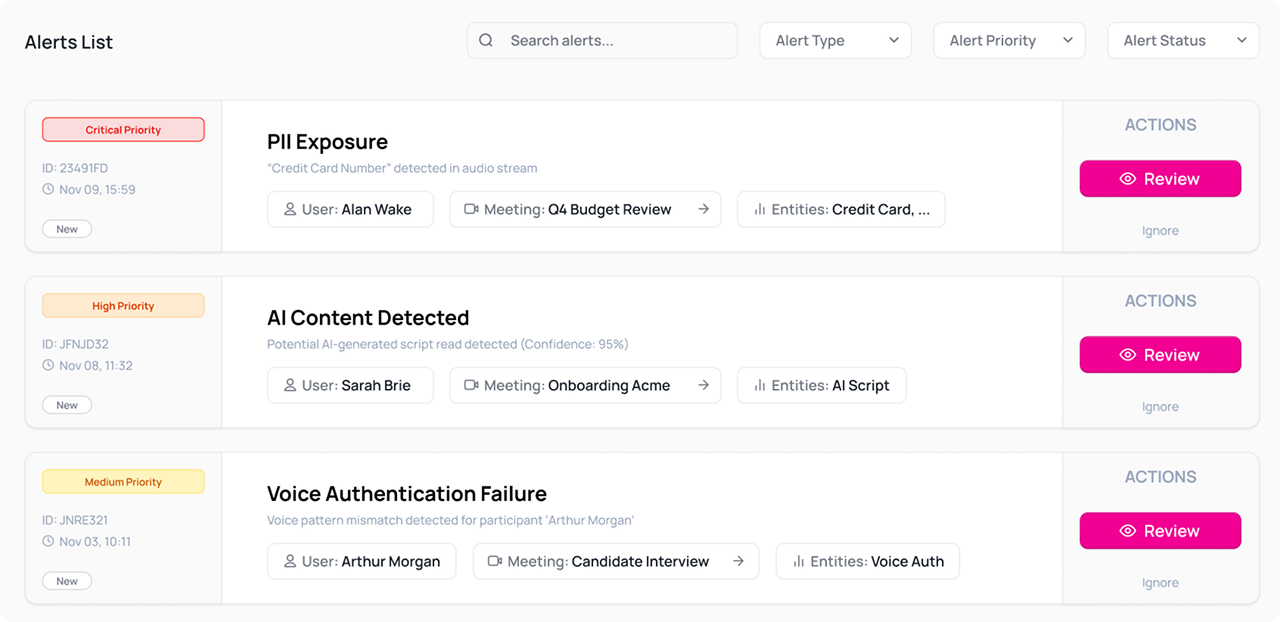1280x622 pixels.
Task: Click user icon in Alan Wake chip
Action: (290, 210)
